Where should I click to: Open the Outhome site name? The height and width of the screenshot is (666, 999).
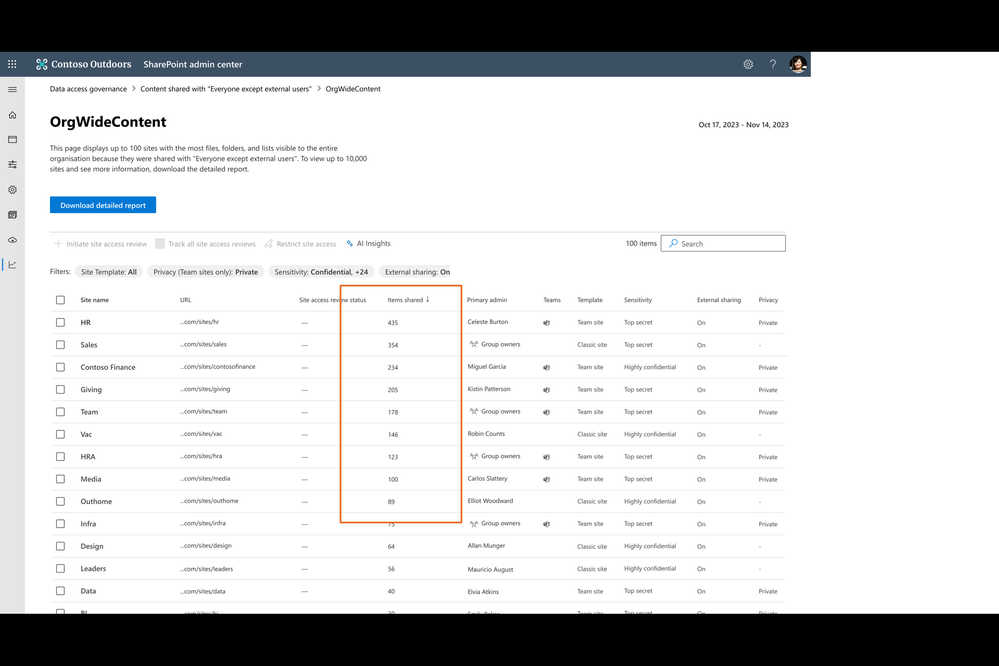click(x=96, y=502)
